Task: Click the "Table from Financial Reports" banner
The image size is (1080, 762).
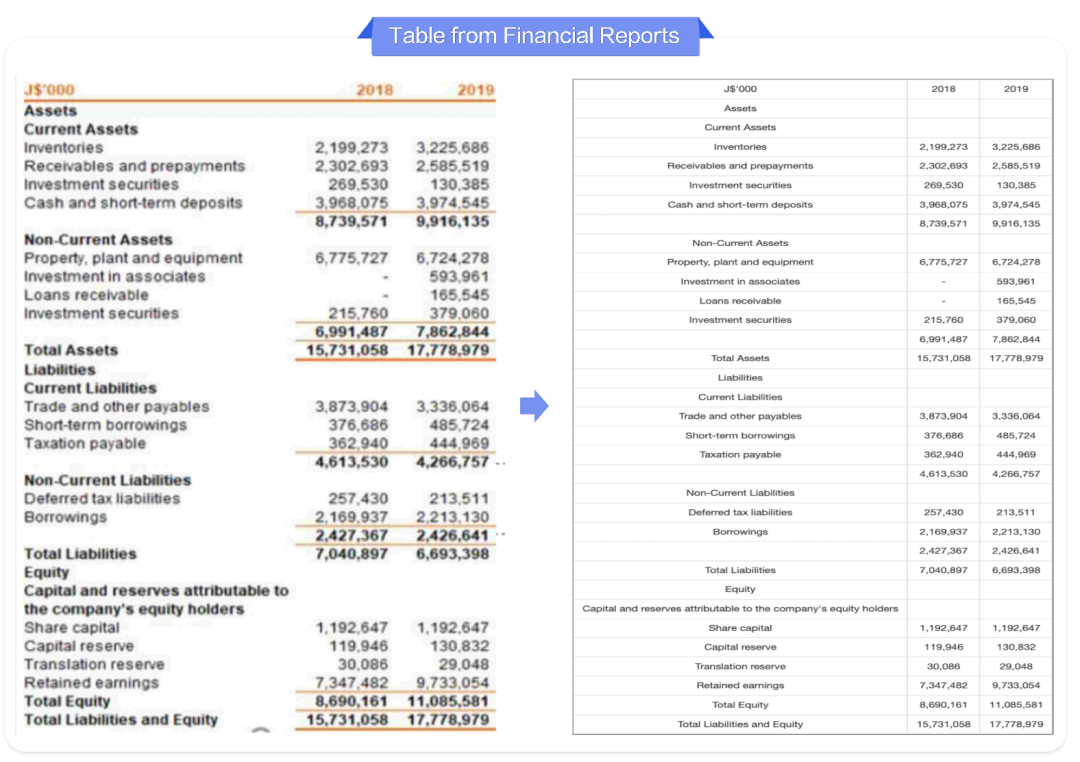Action: coord(534,37)
